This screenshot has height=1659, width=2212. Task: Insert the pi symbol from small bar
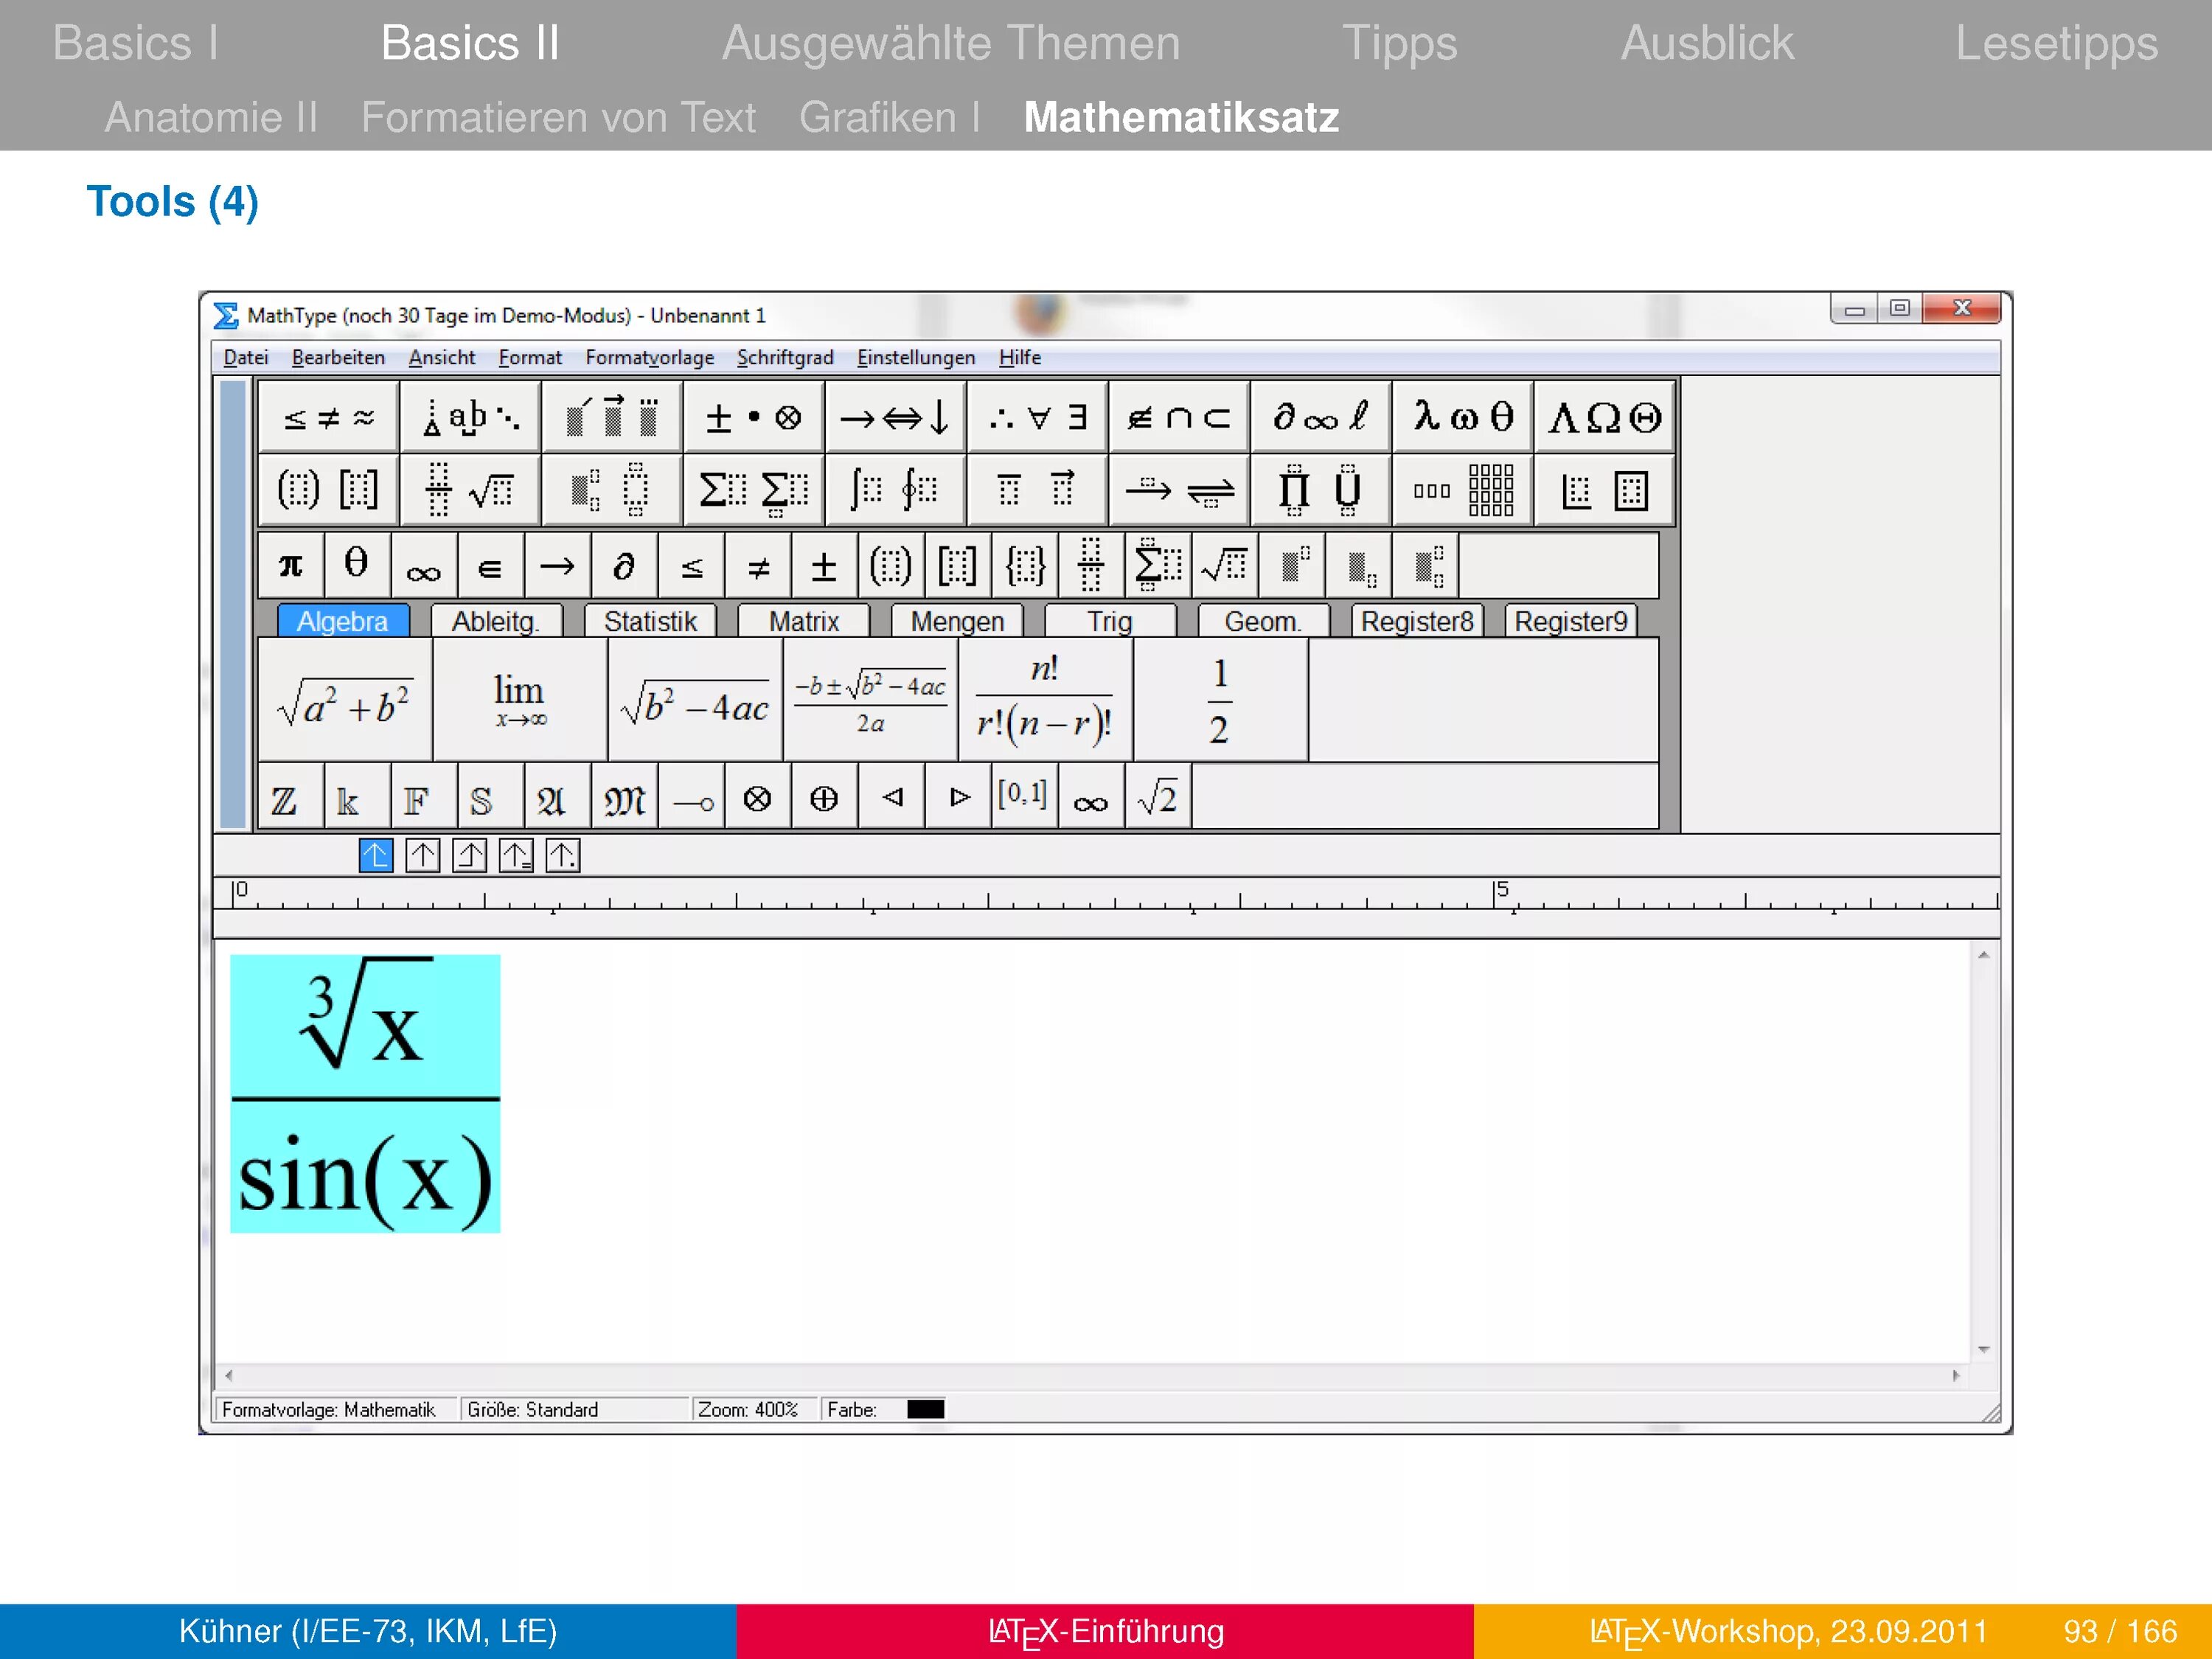(291, 566)
